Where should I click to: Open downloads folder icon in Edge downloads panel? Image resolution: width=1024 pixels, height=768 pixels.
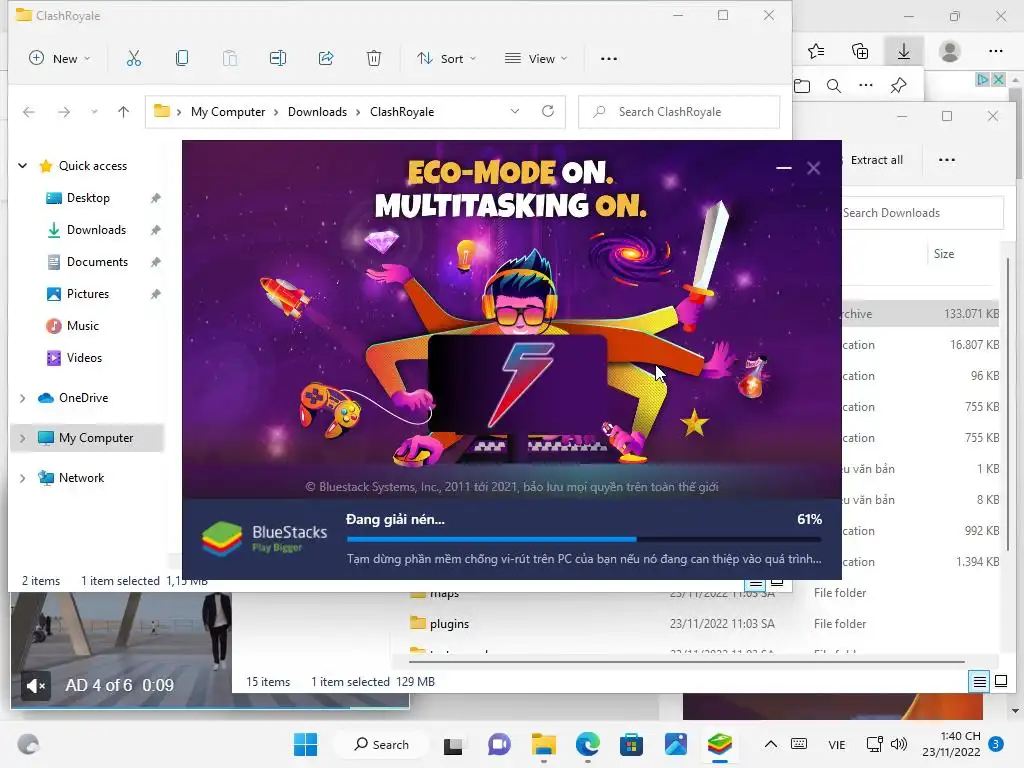tap(802, 86)
